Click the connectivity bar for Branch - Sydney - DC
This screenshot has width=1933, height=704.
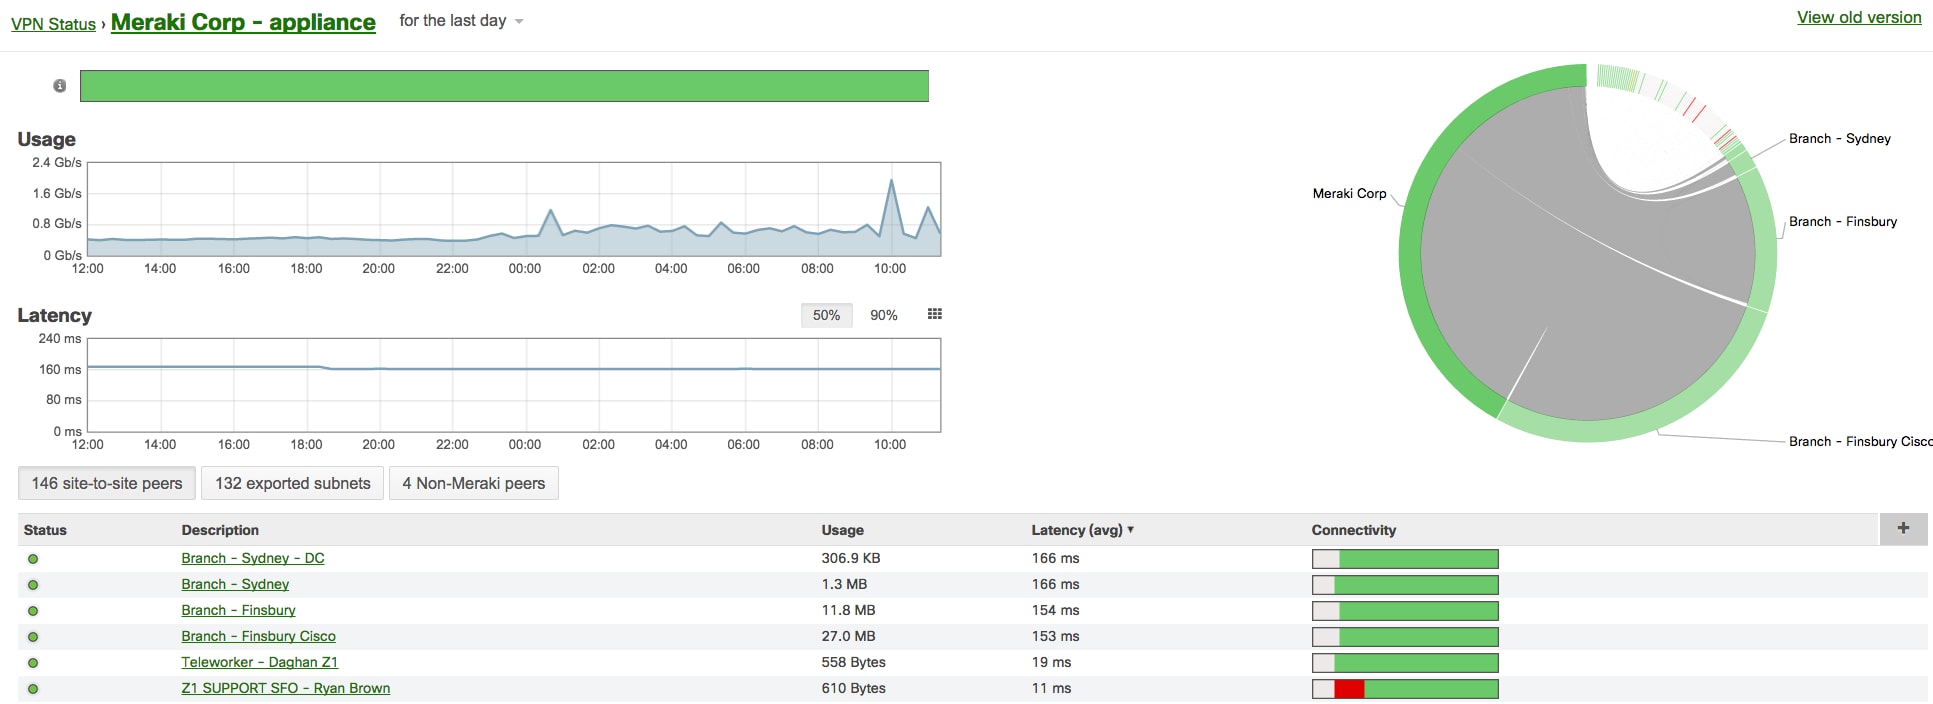coord(1405,559)
